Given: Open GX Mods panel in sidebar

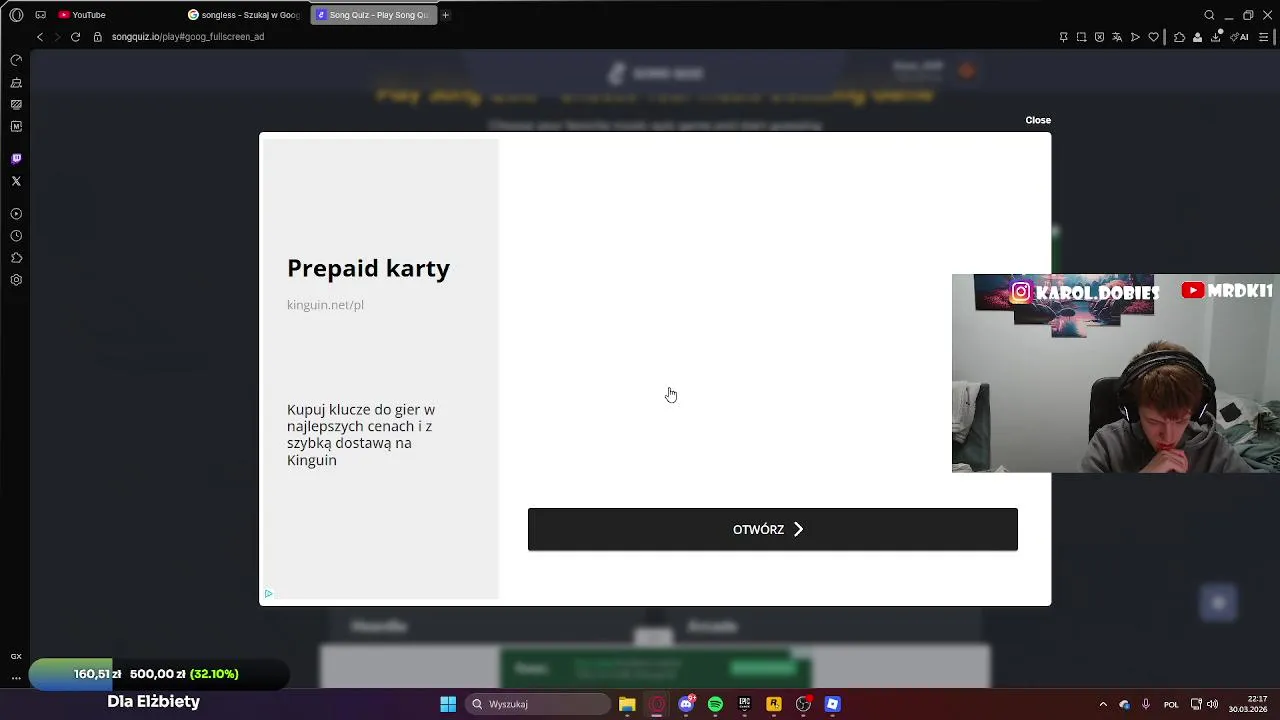Looking at the screenshot, I should (x=16, y=104).
